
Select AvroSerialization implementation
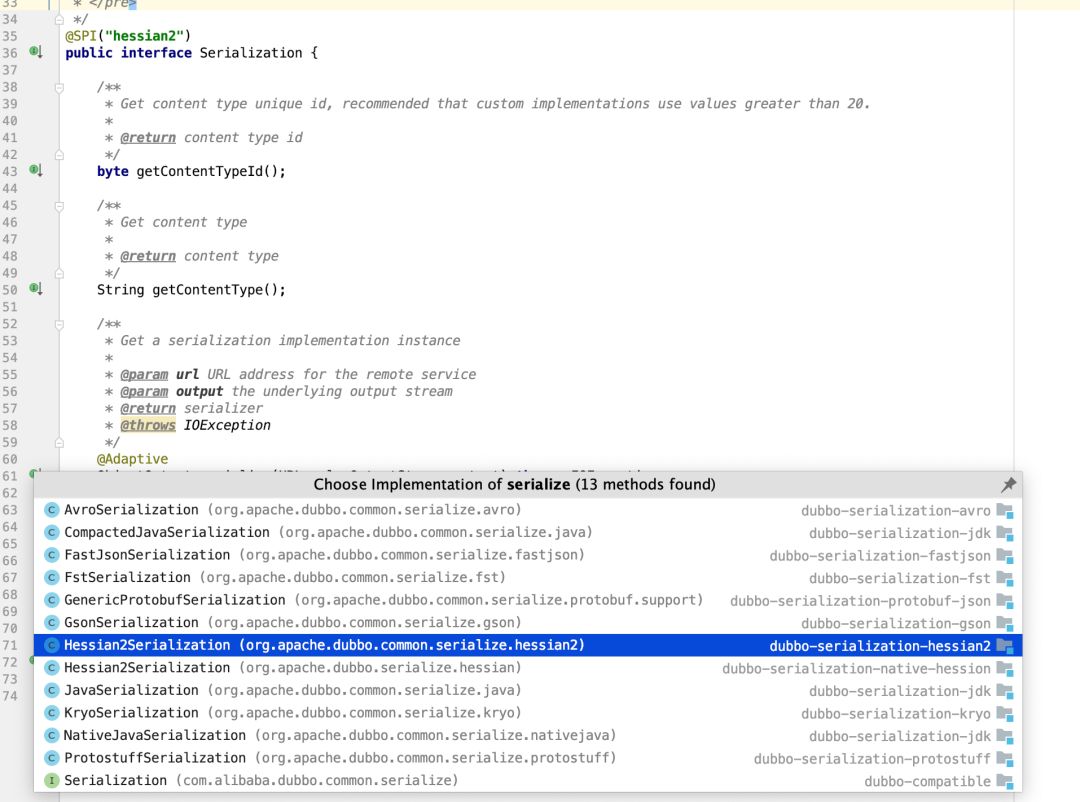528,510
